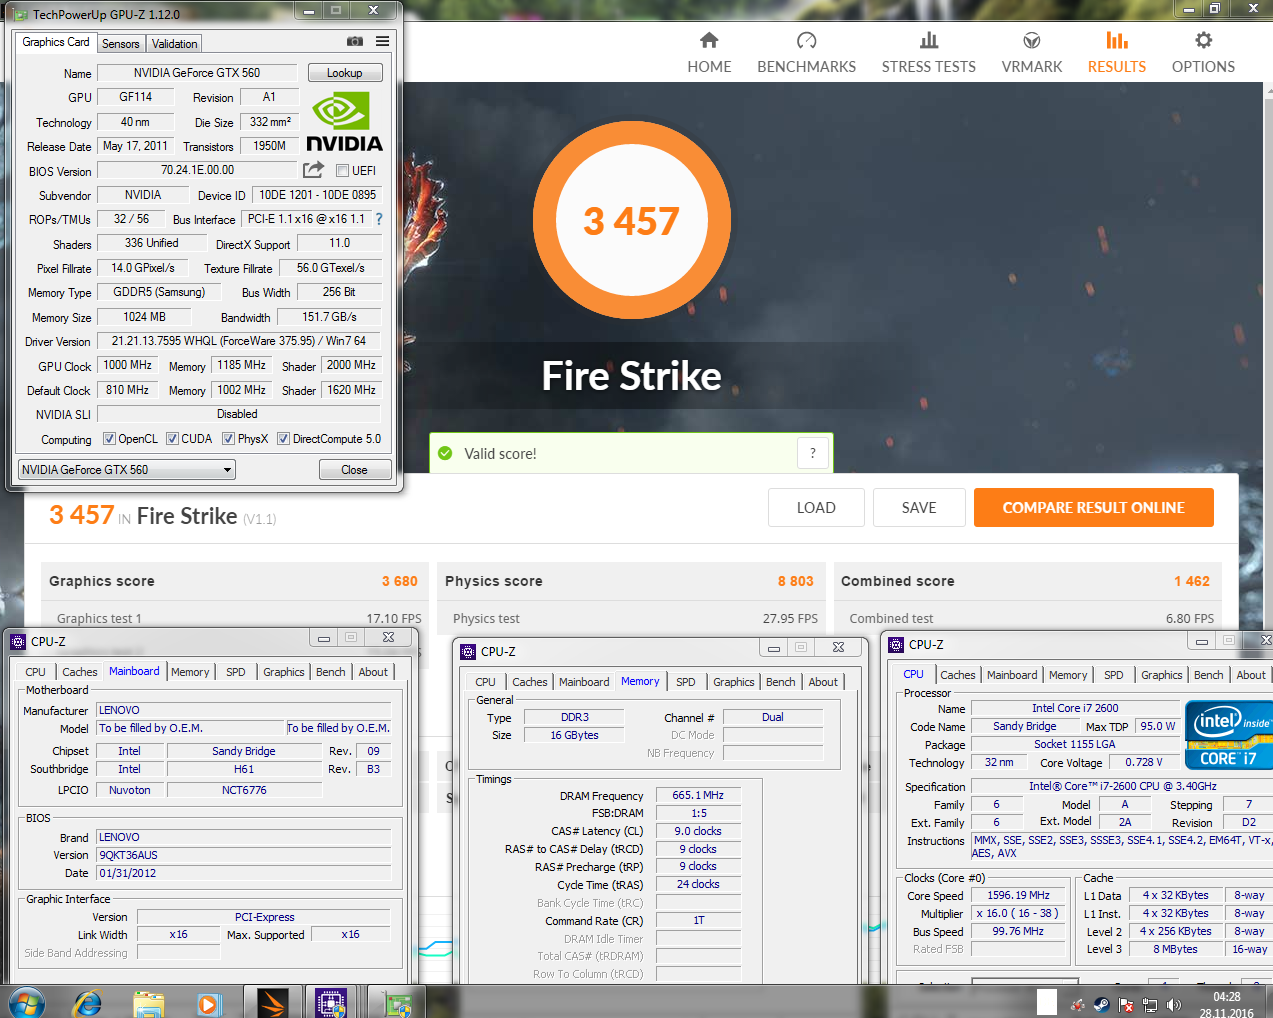
Task: Click the Results orange bars icon
Action: click(x=1117, y=40)
